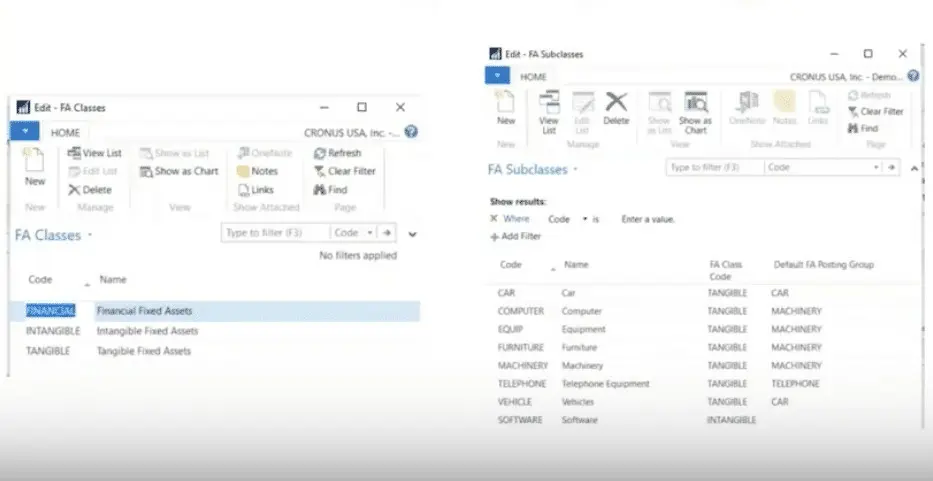Click INTANGIBLE class code in Software row
This screenshot has width=933, height=481.
coord(731,420)
